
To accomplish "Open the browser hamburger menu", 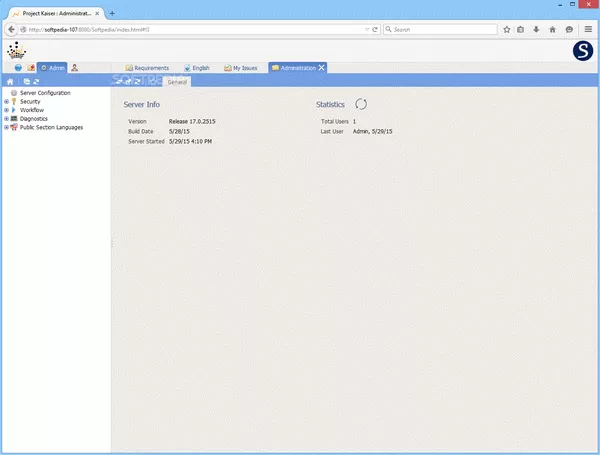I will (x=588, y=29).
